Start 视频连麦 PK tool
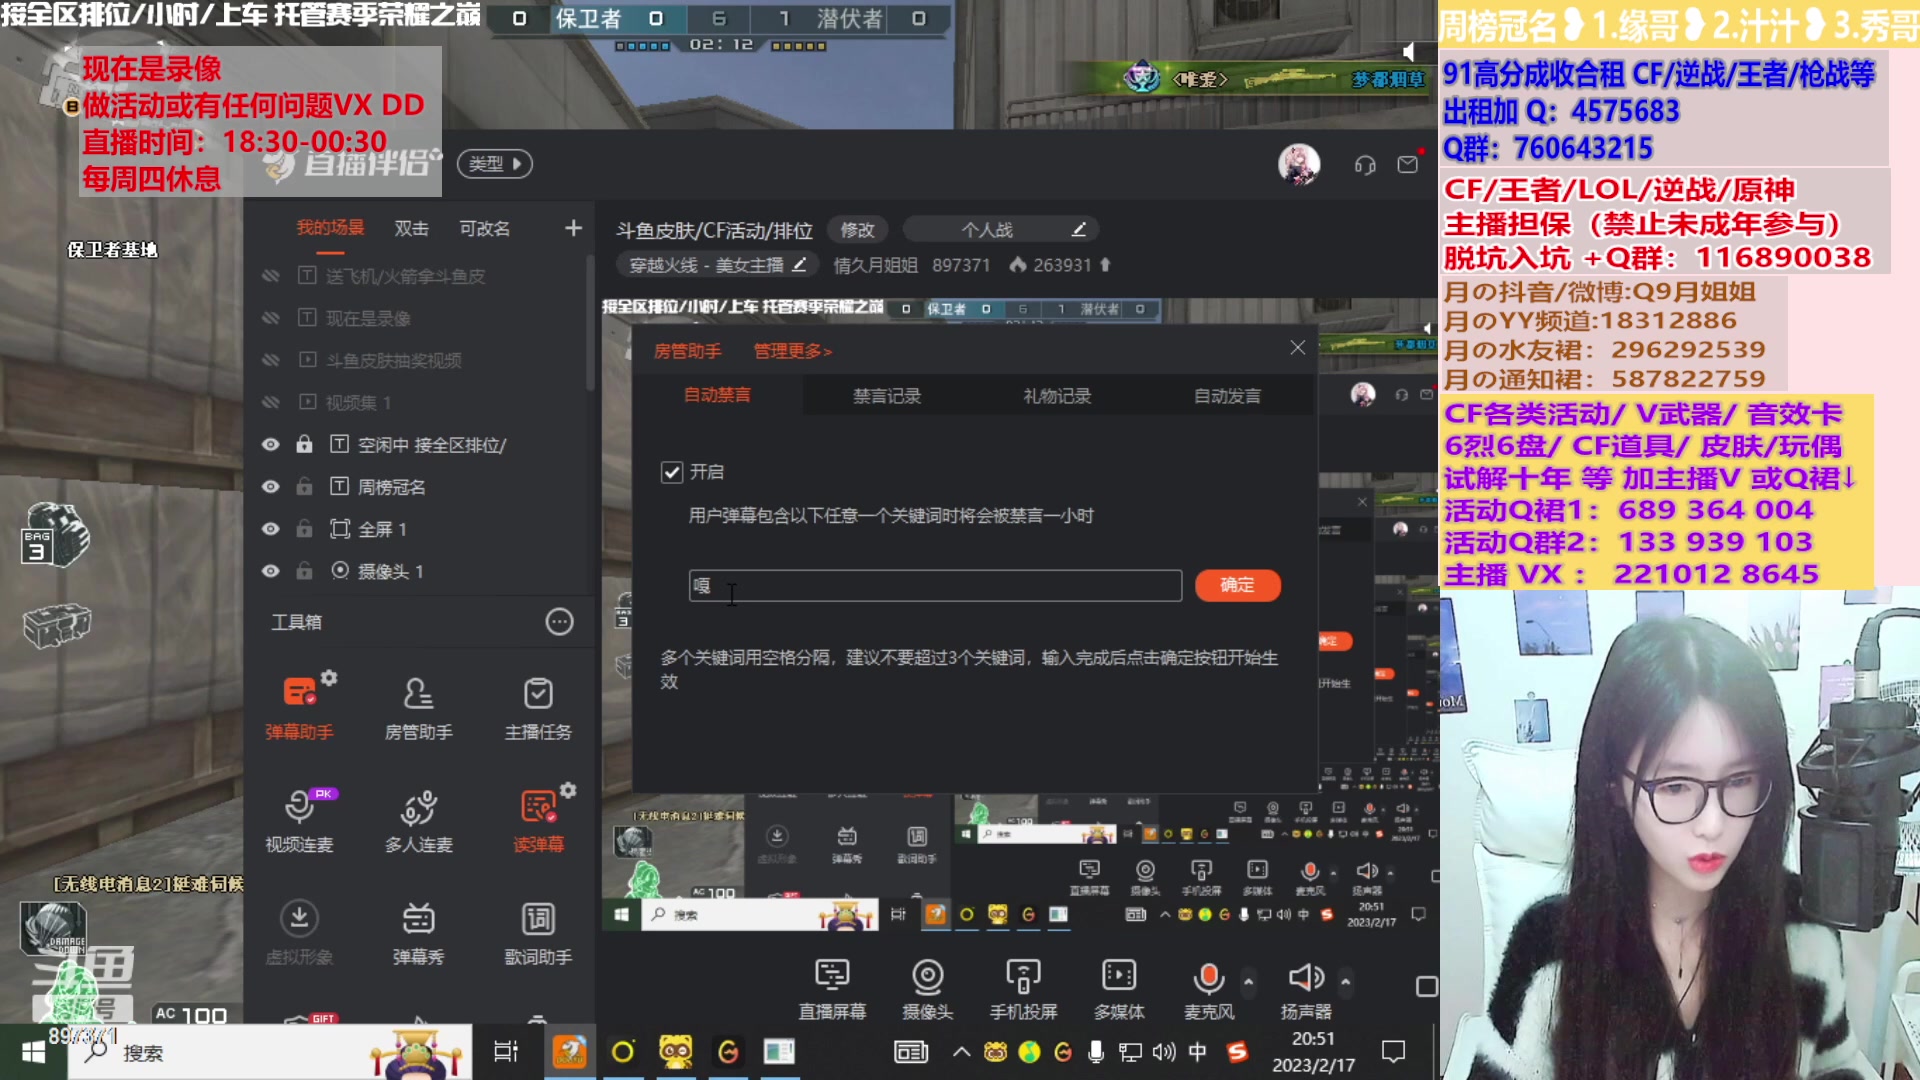The image size is (1920, 1080). pyautogui.click(x=299, y=821)
